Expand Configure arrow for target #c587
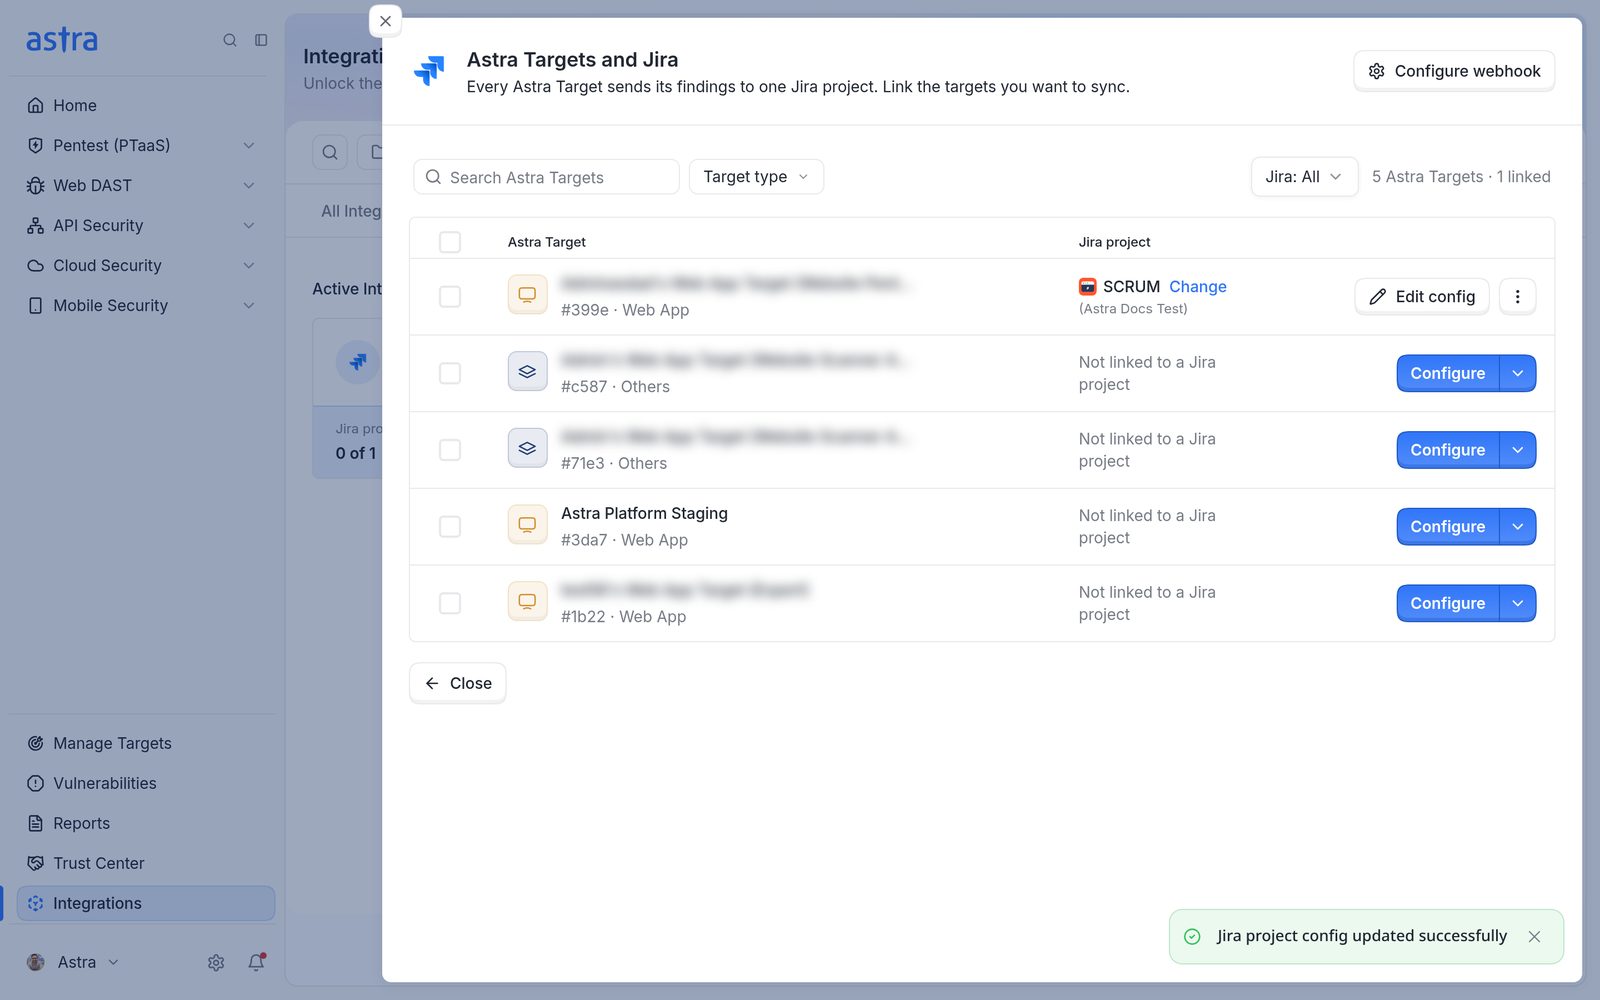Image resolution: width=1600 pixels, height=1000 pixels. (1518, 373)
